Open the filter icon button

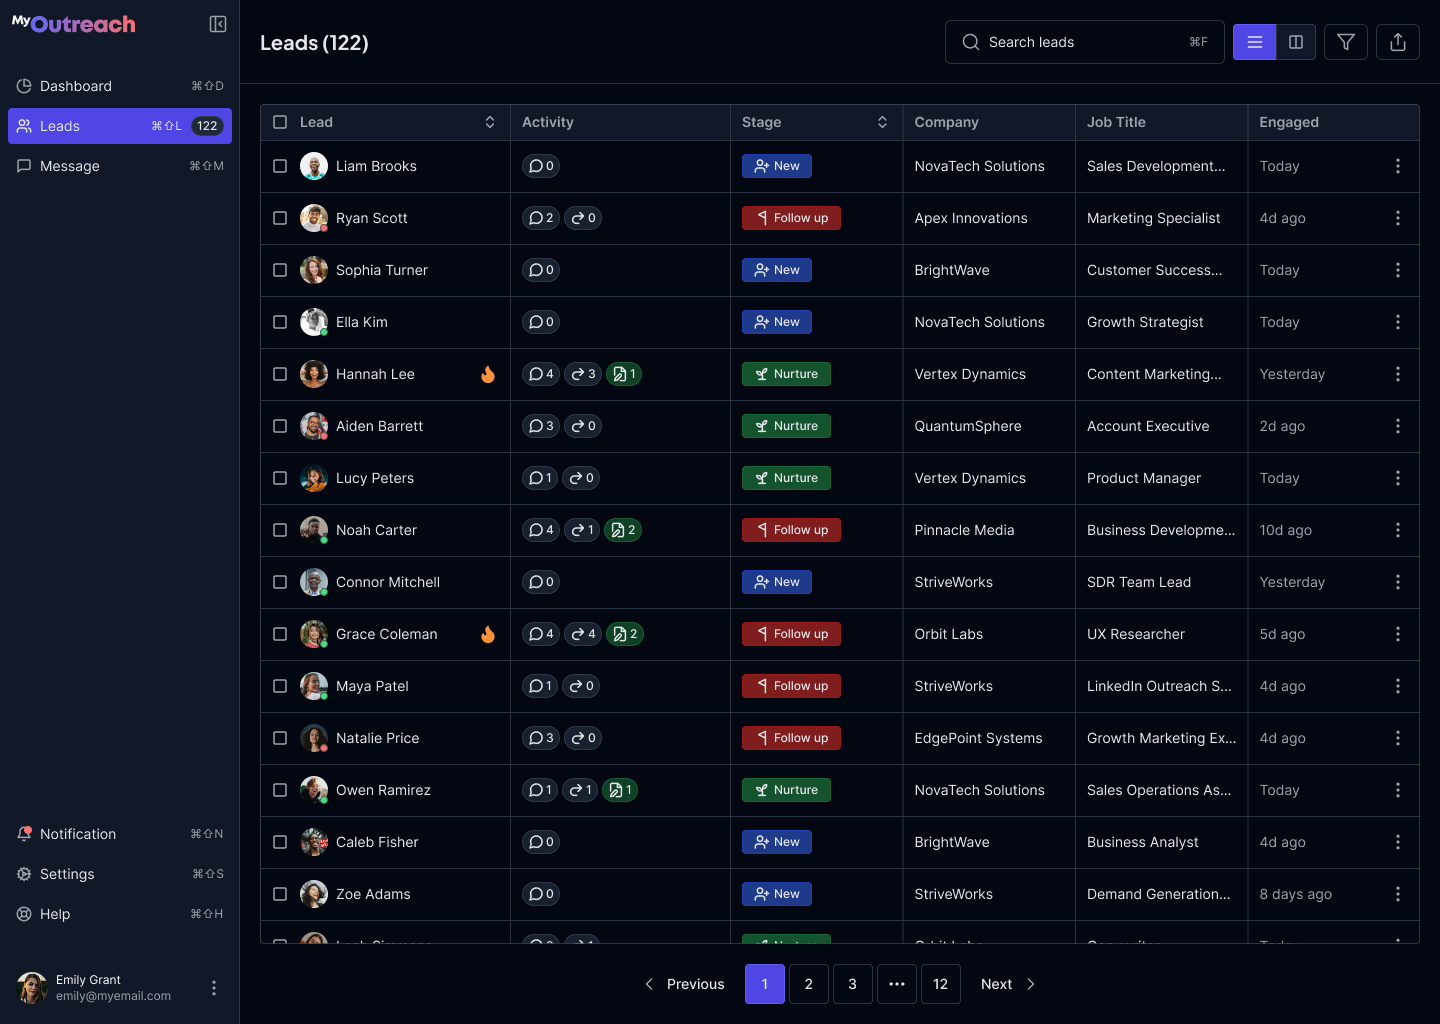tap(1346, 42)
